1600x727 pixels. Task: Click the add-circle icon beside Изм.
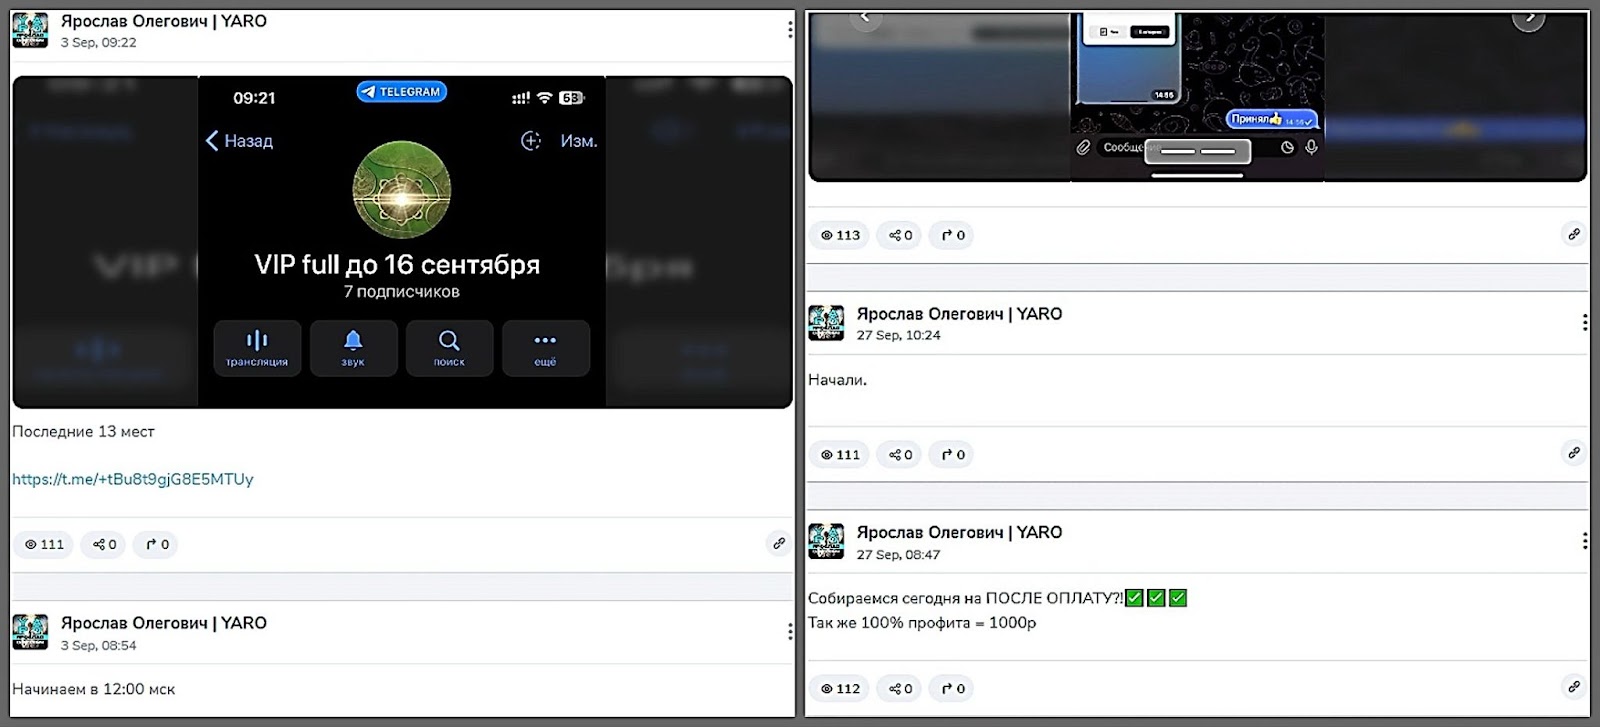(x=531, y=141)
